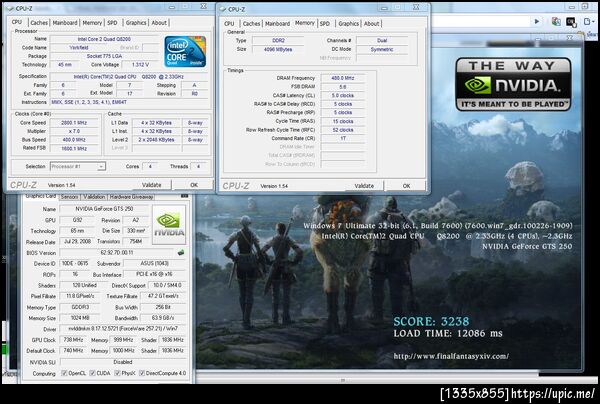Click the GPU Clock '738 MHz' value

tap(73, 340)
